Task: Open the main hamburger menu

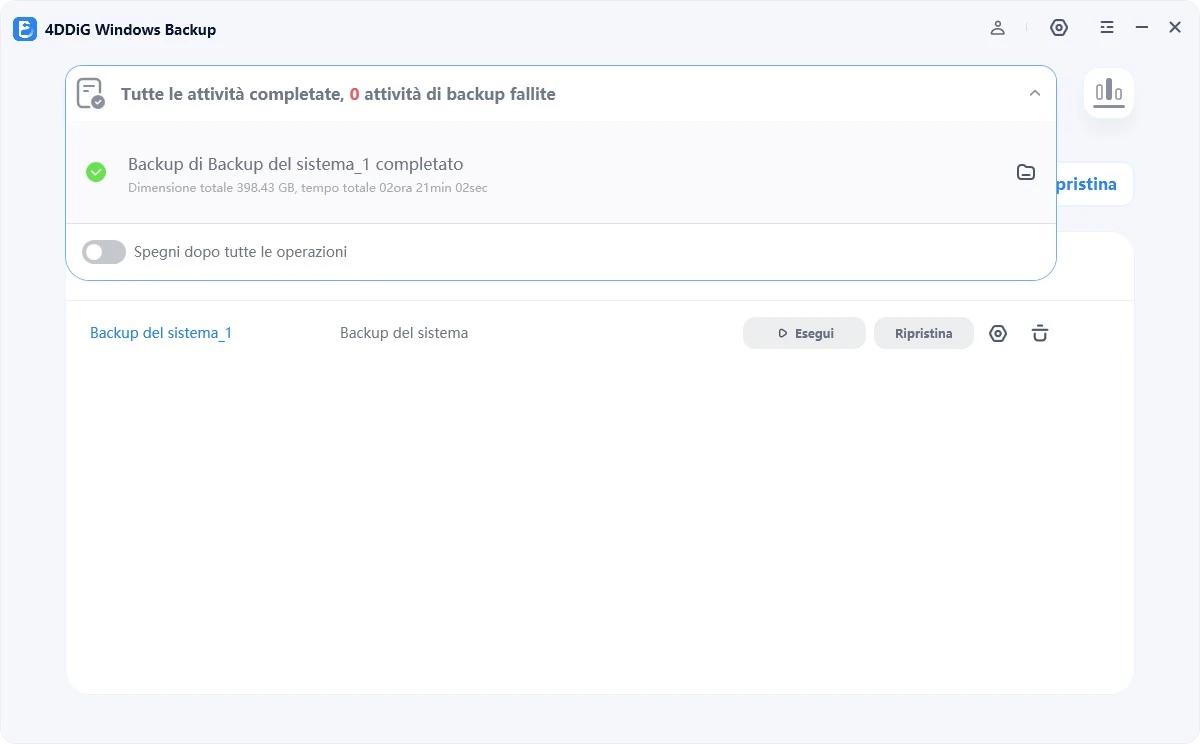Action: tap(1107, 28)
